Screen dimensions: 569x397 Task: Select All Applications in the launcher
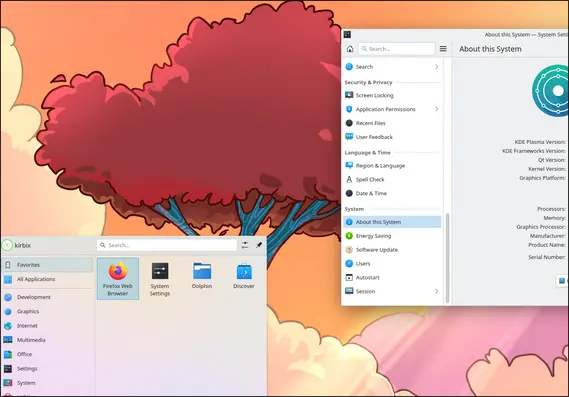(47, 279)
